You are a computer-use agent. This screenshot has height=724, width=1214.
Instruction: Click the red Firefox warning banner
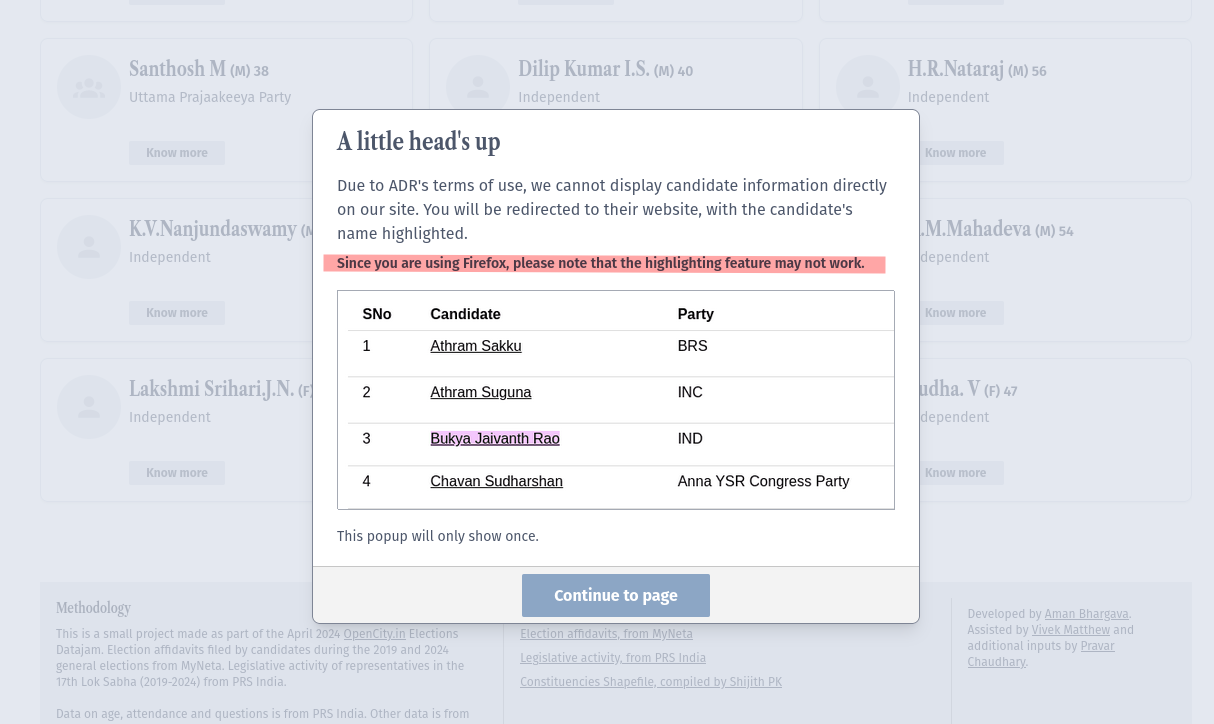604,264
